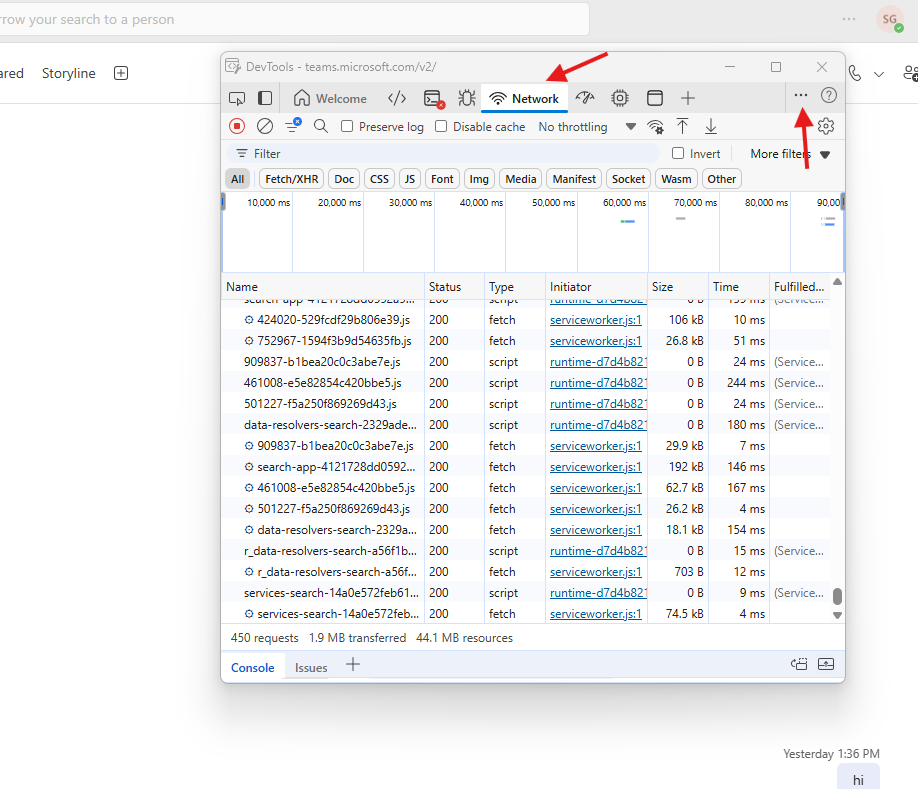Screen dimensions: 918x789
Task: Open the Customize and control DevTools menu
Action: [x=801, y=96]
